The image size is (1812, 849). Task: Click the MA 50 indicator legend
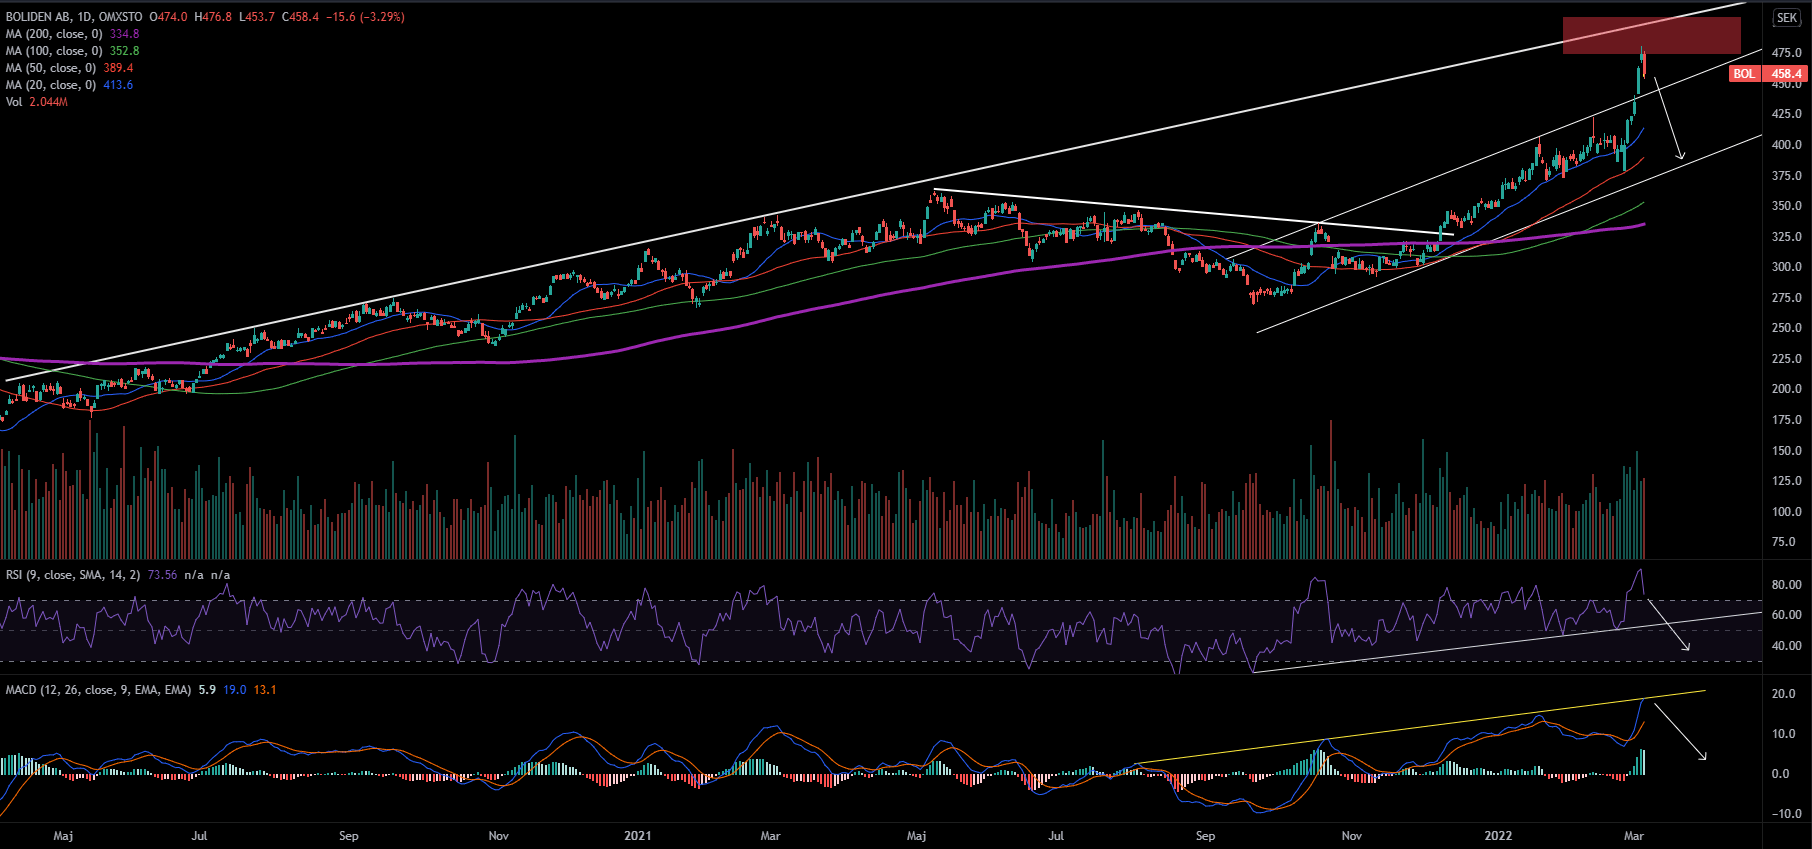pyautogui.click(x=51, y=68)
